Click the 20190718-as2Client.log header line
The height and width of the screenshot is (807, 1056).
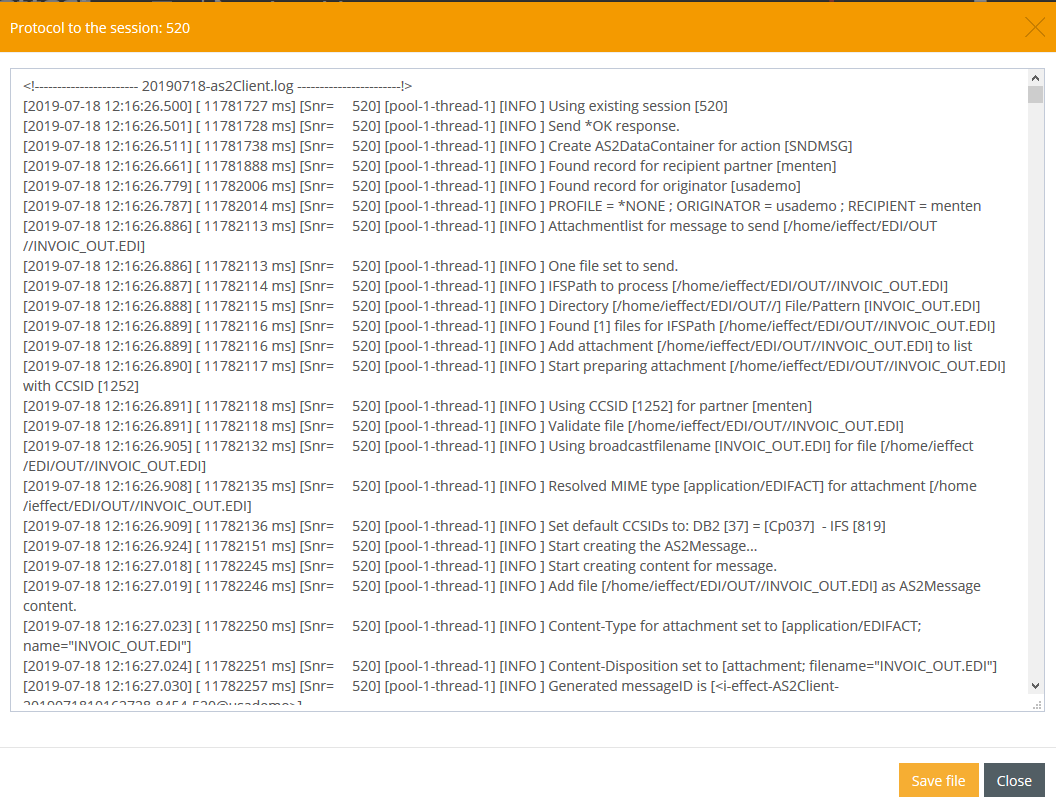[217, 86]
